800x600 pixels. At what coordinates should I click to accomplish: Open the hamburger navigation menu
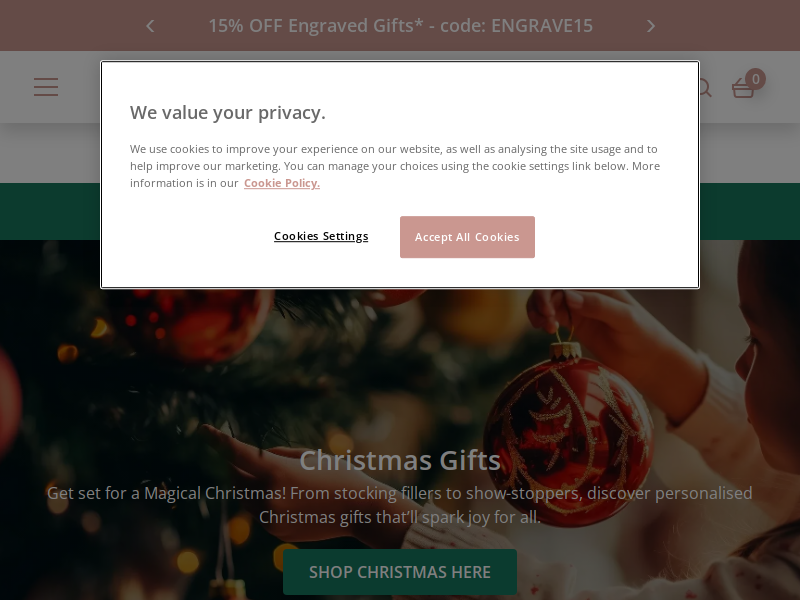[46, 87]
